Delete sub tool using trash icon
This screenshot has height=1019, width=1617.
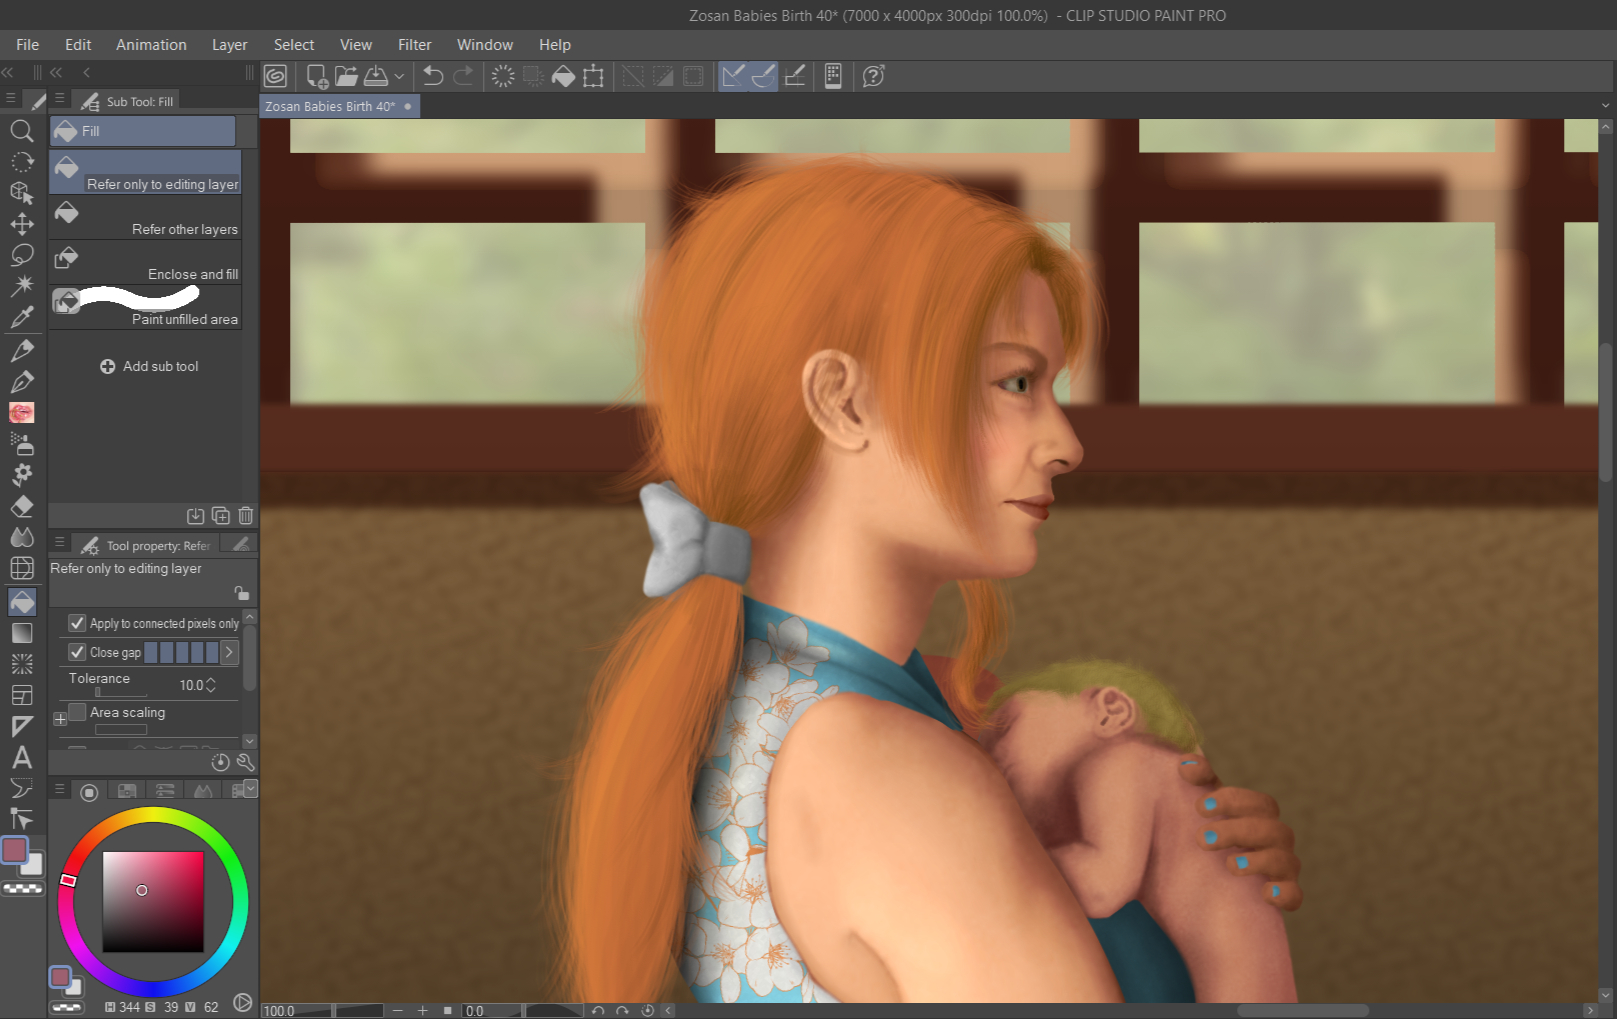pos(246,516)
